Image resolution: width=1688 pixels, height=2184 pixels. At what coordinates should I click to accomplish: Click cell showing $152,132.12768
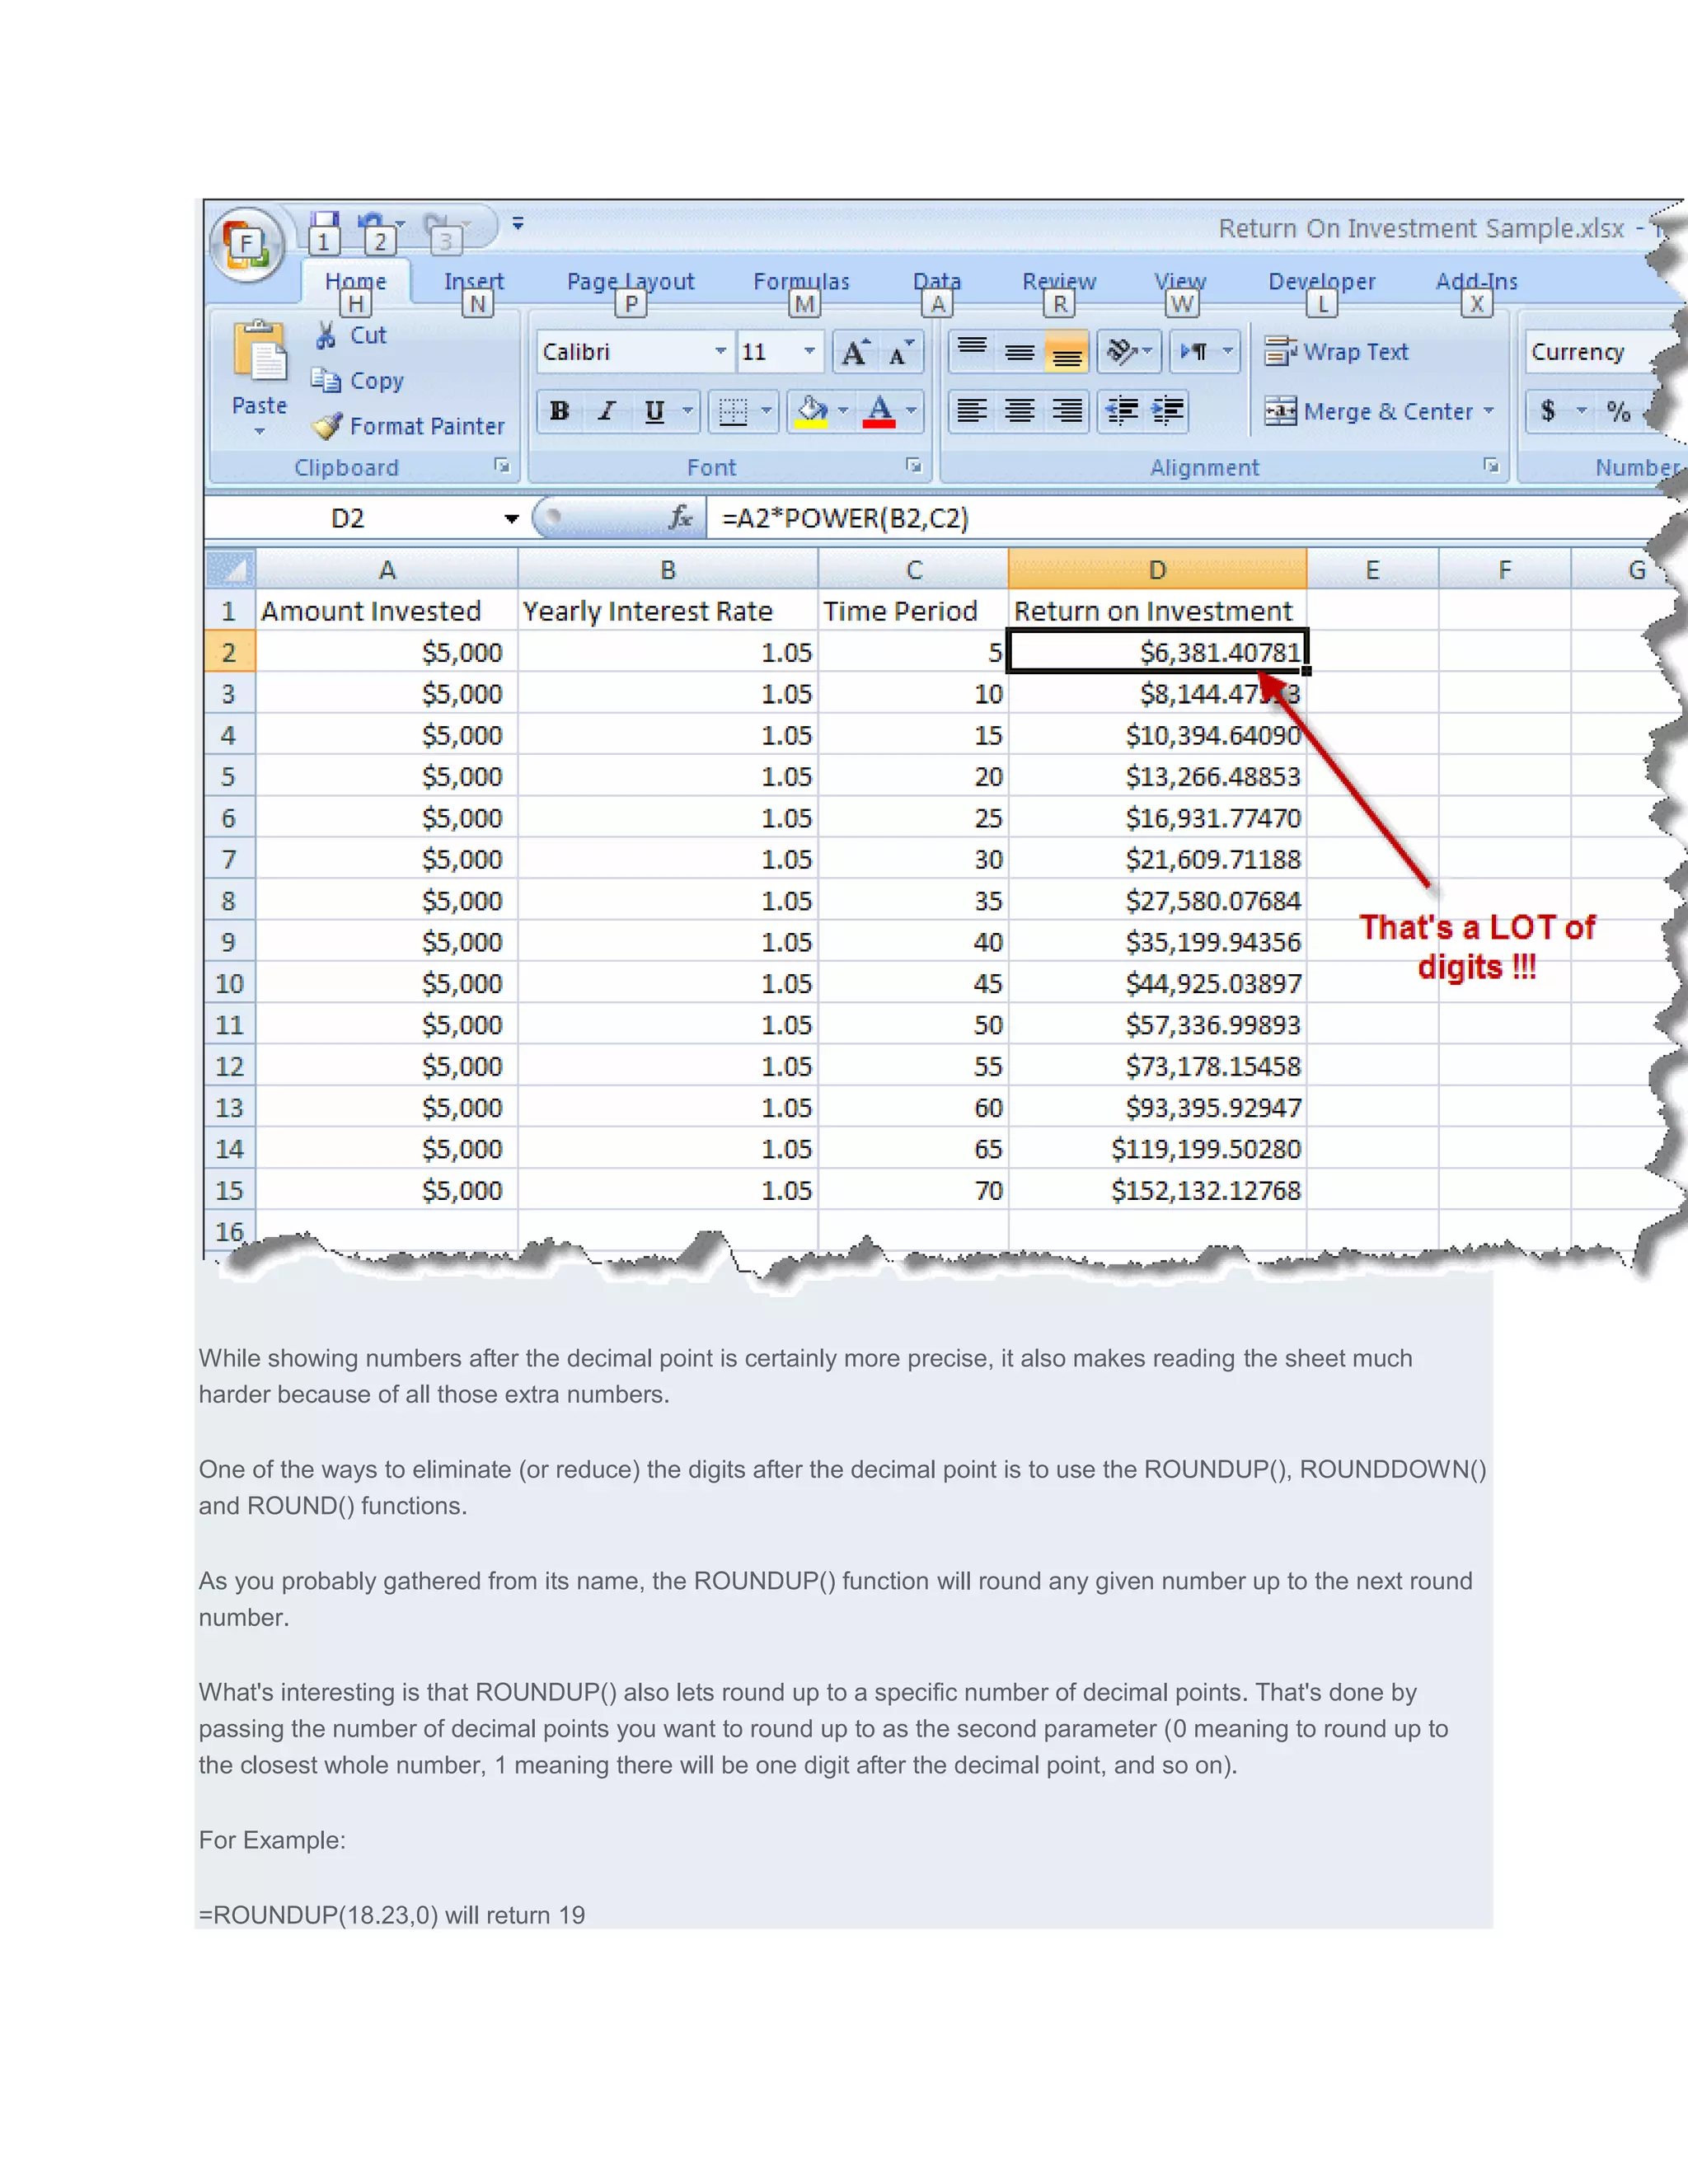click(1157, 1190)
